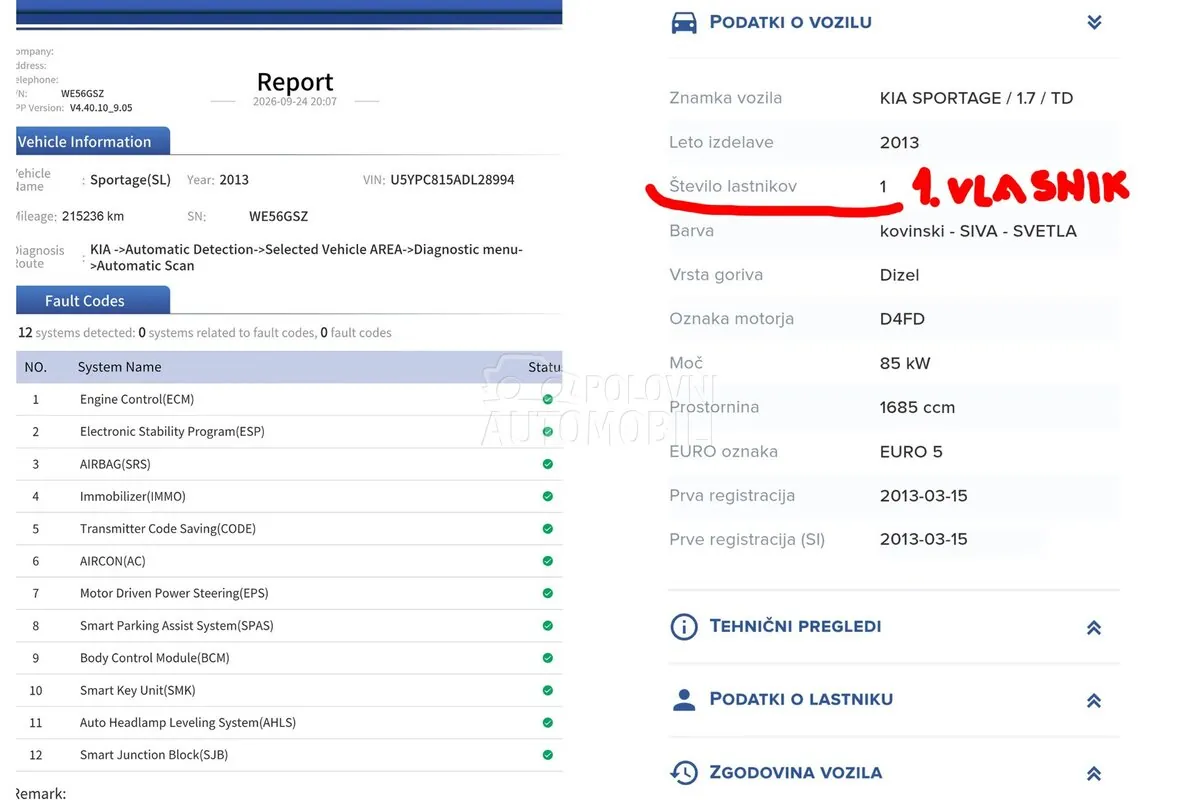Click the System Name column header

tap(119, 367)
